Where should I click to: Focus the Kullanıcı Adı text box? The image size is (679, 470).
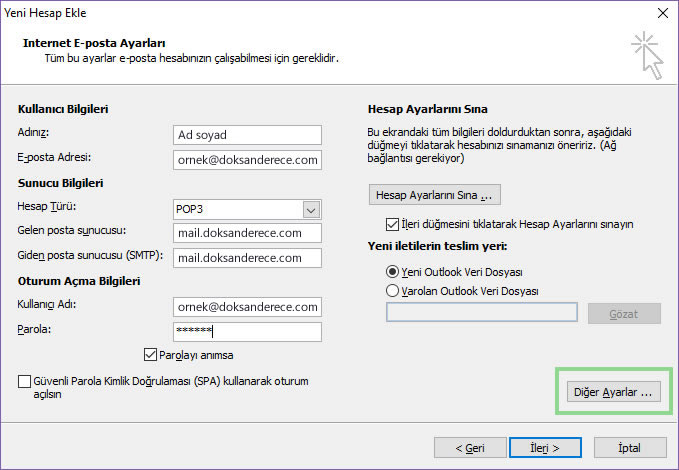pyautogui.click(x=247, y=307)
